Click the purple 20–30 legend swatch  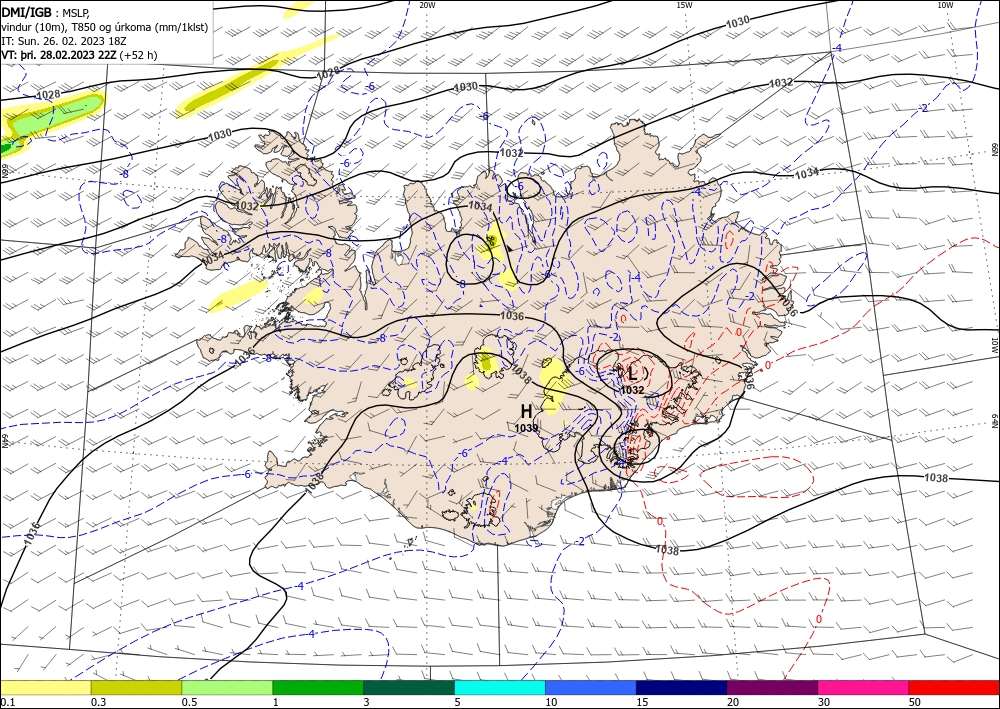coord(772,687)
